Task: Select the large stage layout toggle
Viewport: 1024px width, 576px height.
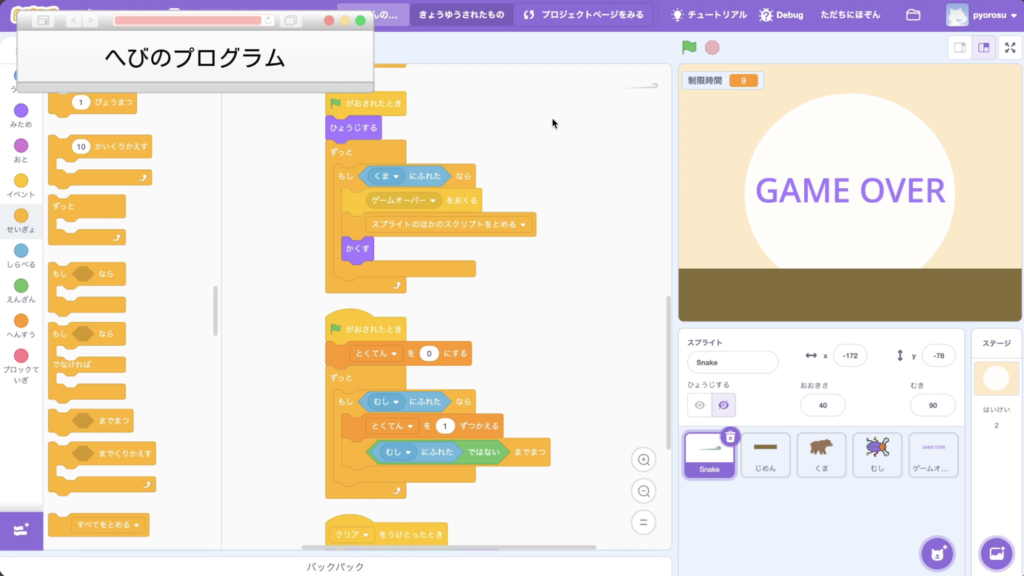Action: tap(984, 47)
